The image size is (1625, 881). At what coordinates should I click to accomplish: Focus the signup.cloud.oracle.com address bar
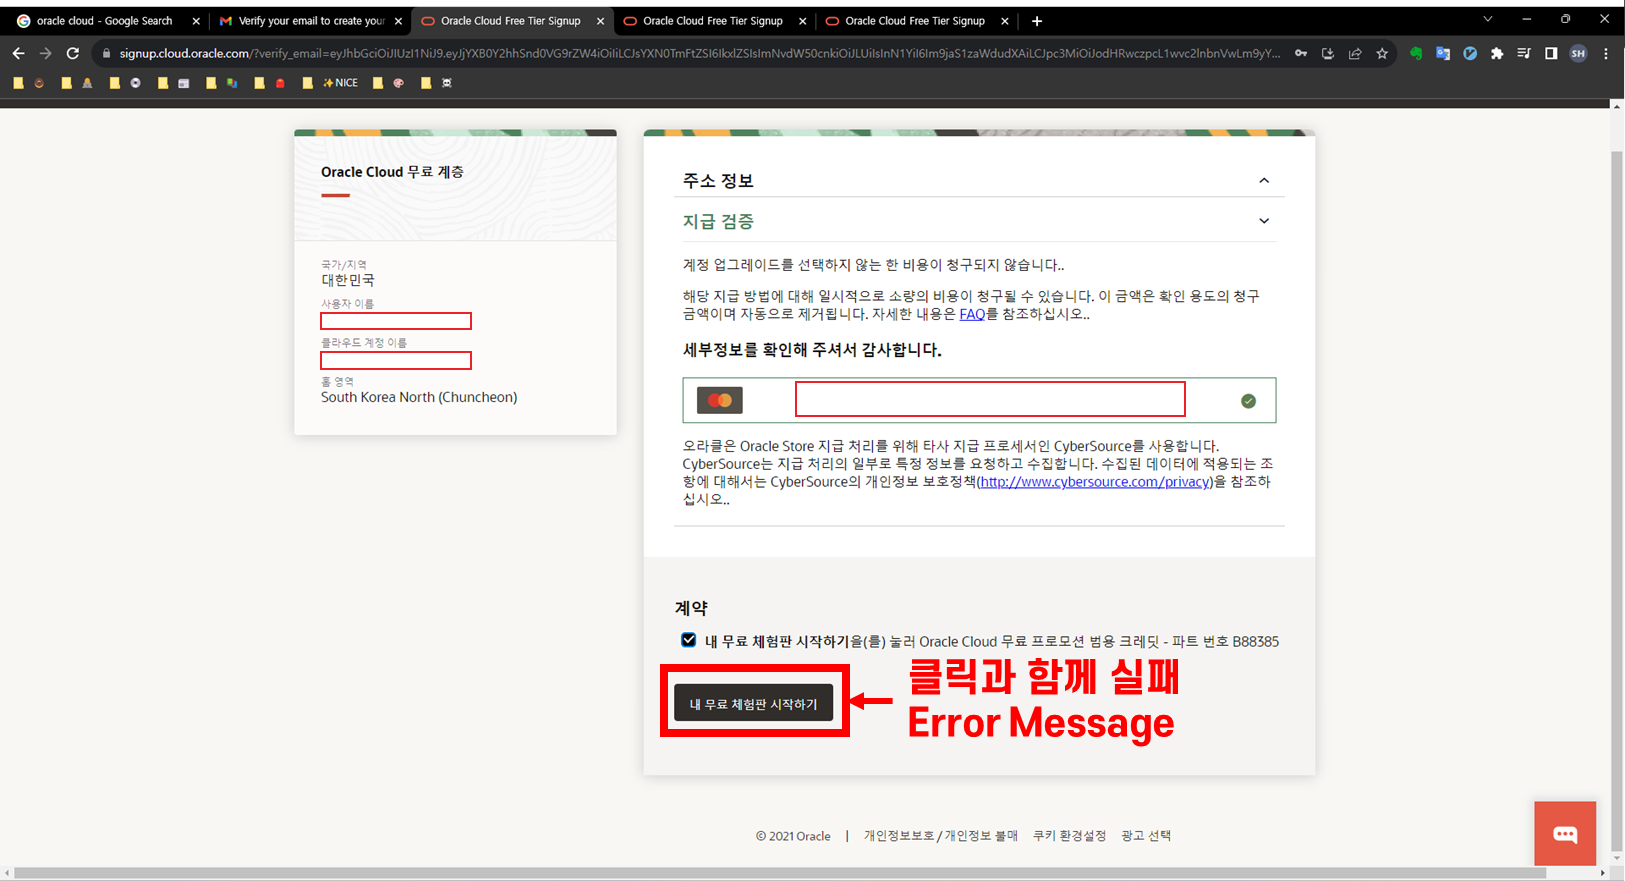pos(700,53)
